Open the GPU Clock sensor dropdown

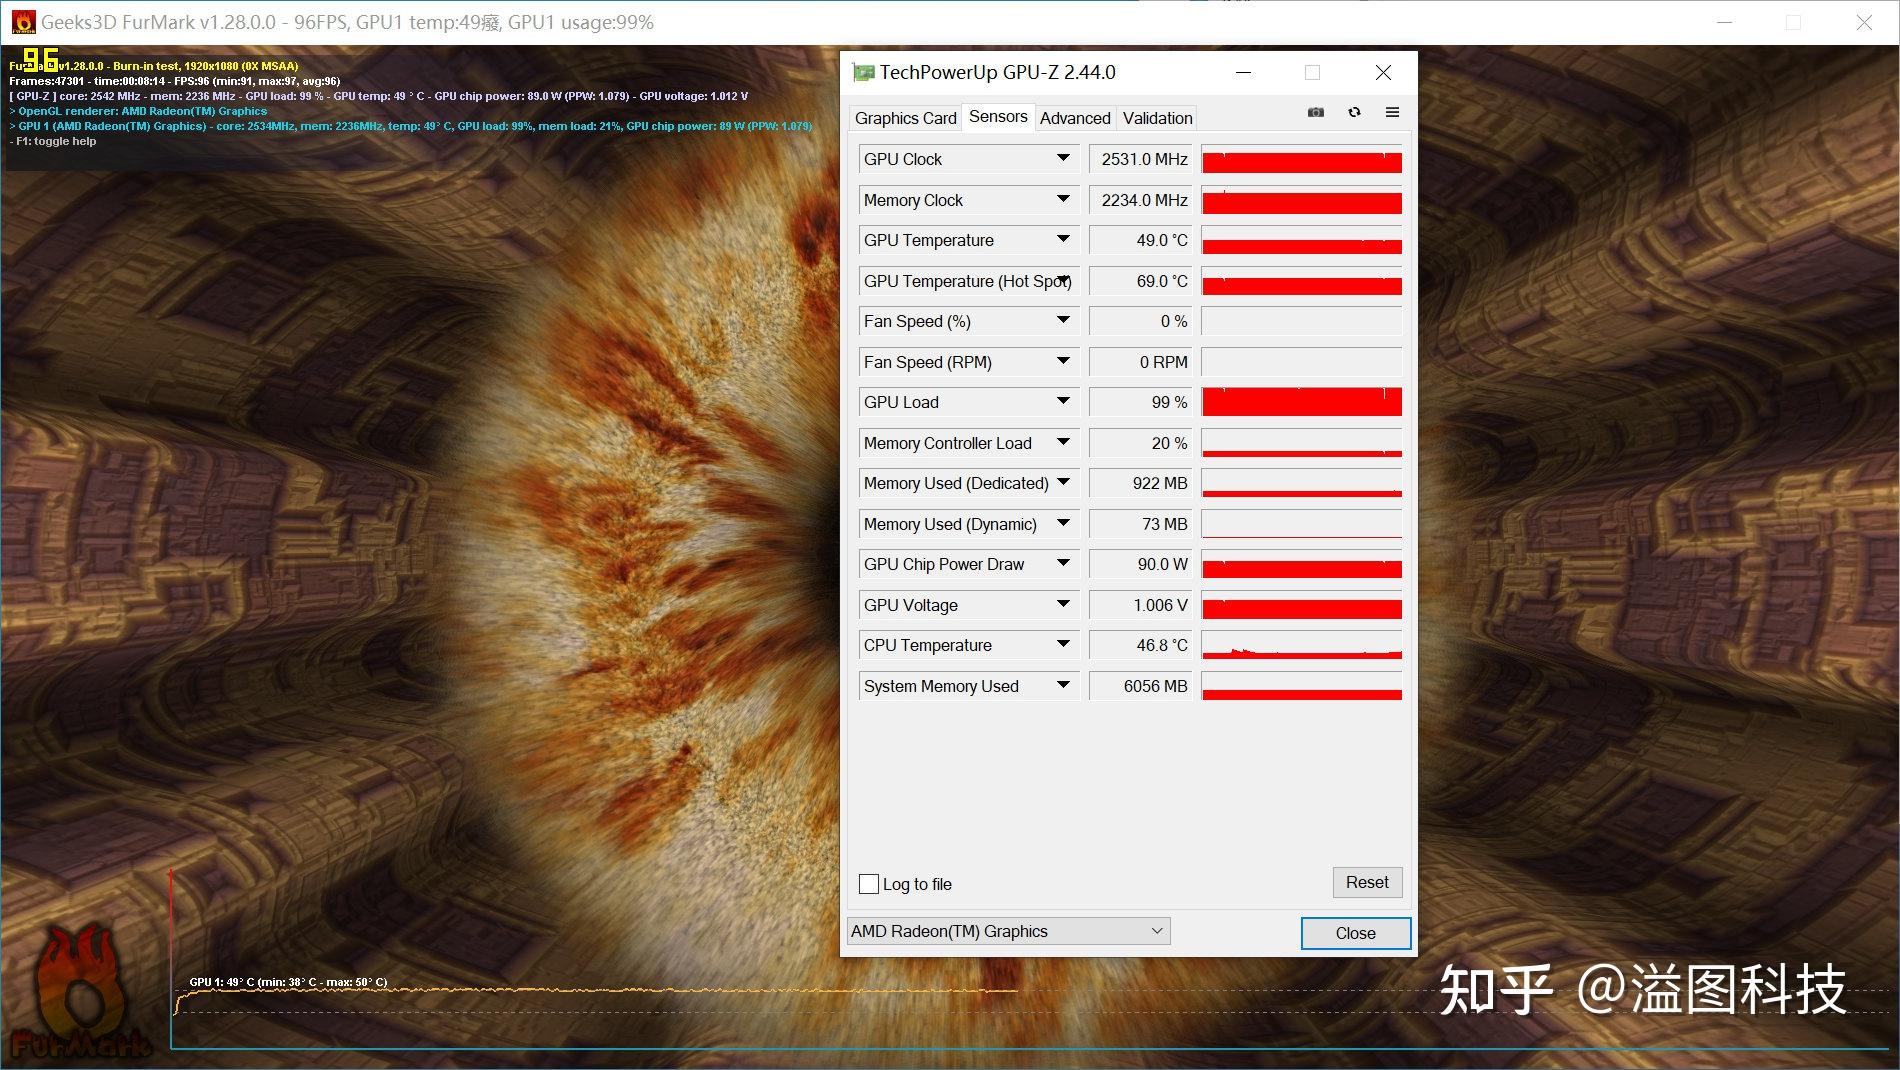(x=1063, y=158)
